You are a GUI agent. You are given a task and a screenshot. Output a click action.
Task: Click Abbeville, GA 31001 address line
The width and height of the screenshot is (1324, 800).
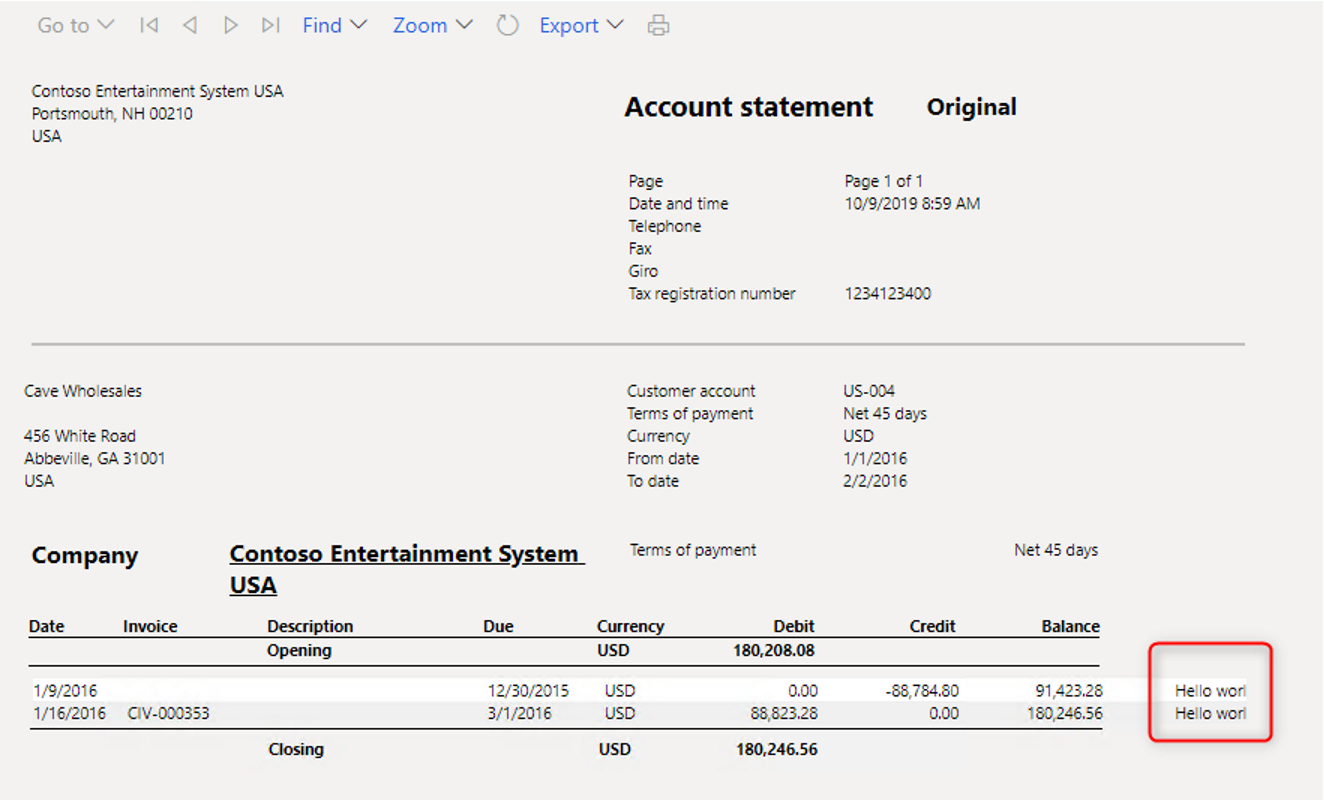(95, 458)
